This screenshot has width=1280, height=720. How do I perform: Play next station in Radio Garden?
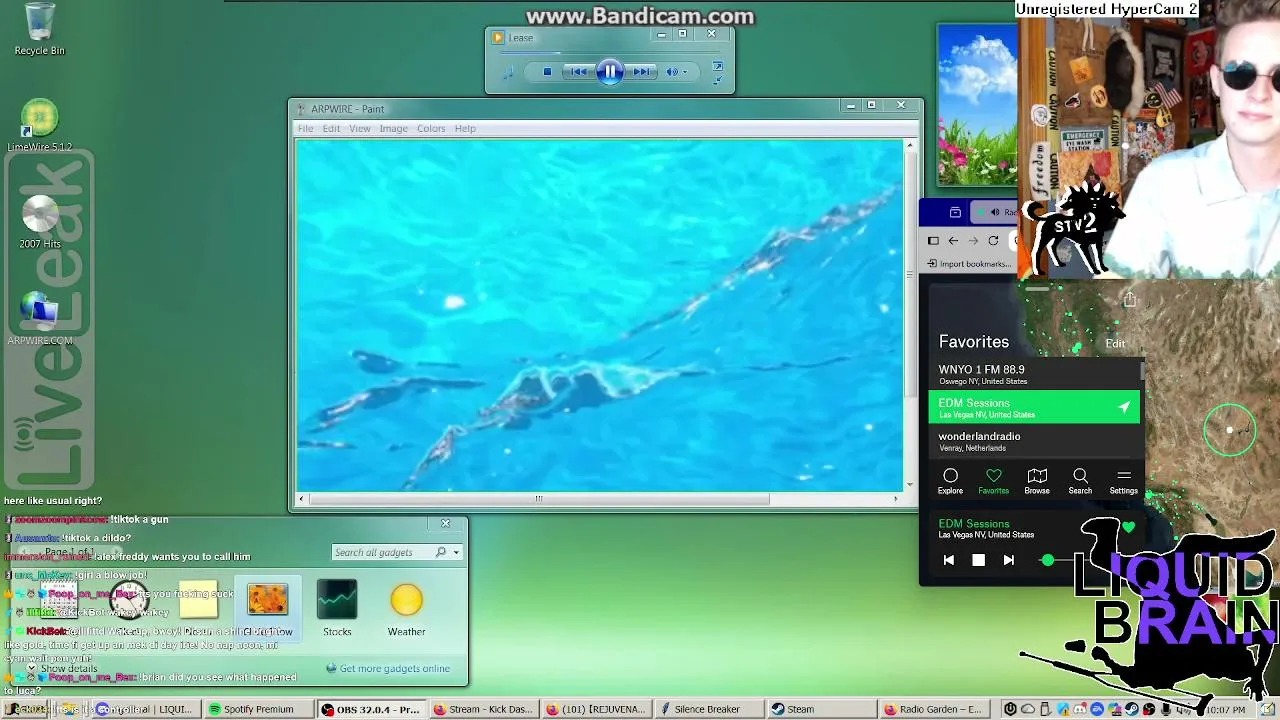[x=1008, y=560]
